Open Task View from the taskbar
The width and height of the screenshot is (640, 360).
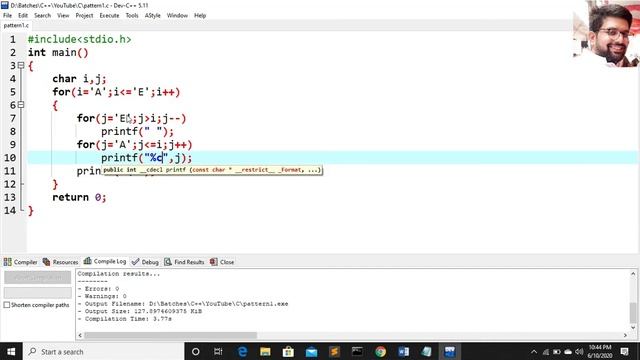(x=218, y=351)
